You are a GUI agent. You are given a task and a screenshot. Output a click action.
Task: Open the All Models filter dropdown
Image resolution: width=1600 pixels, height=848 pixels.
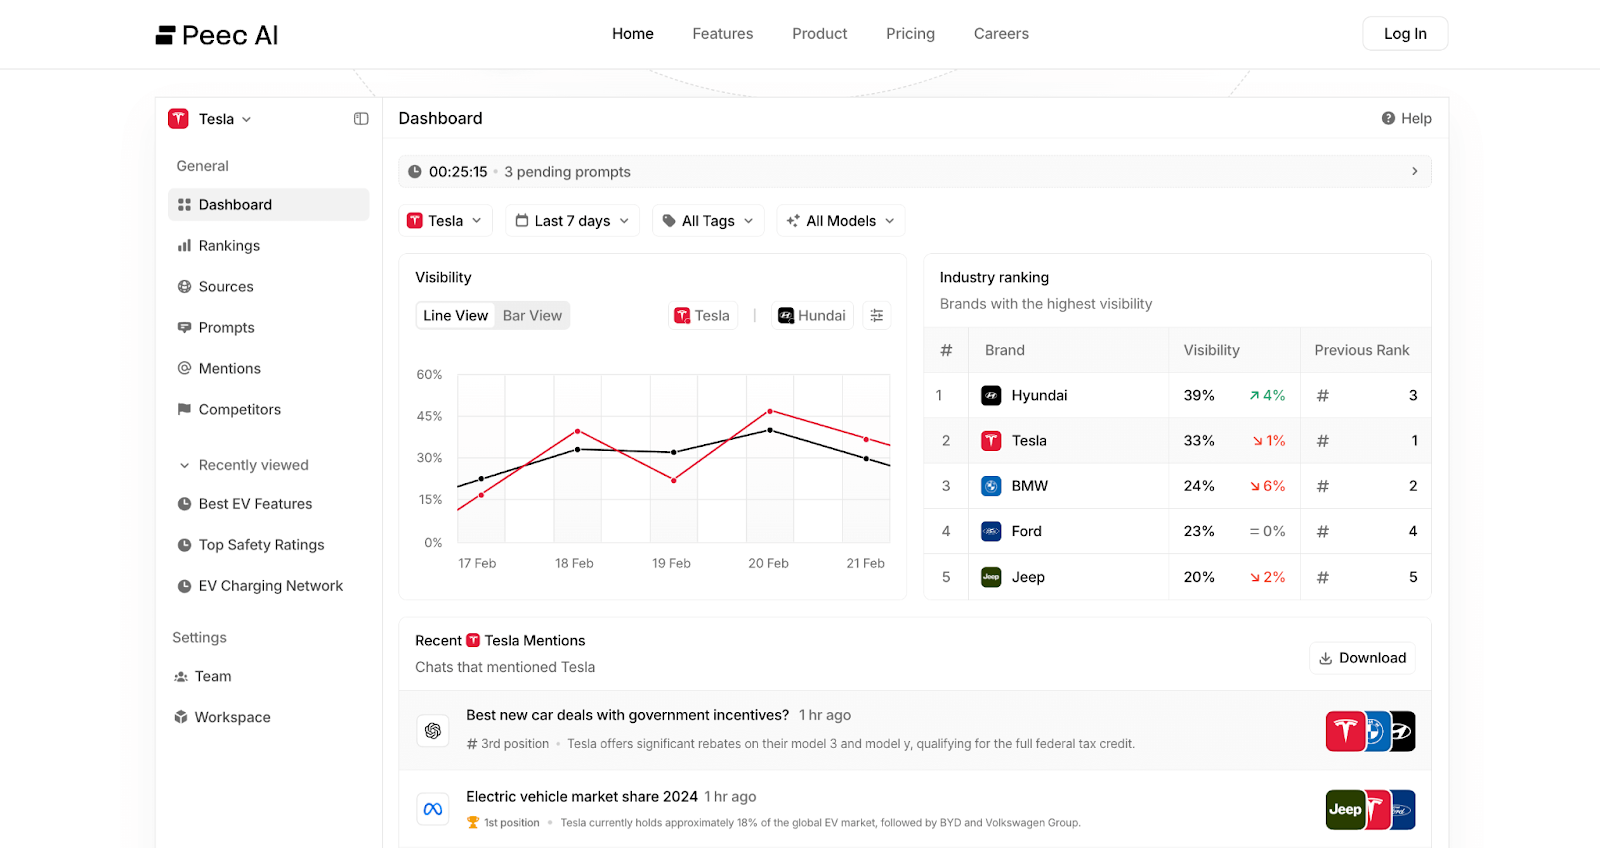pyautogui.click(x=841, y=221)
